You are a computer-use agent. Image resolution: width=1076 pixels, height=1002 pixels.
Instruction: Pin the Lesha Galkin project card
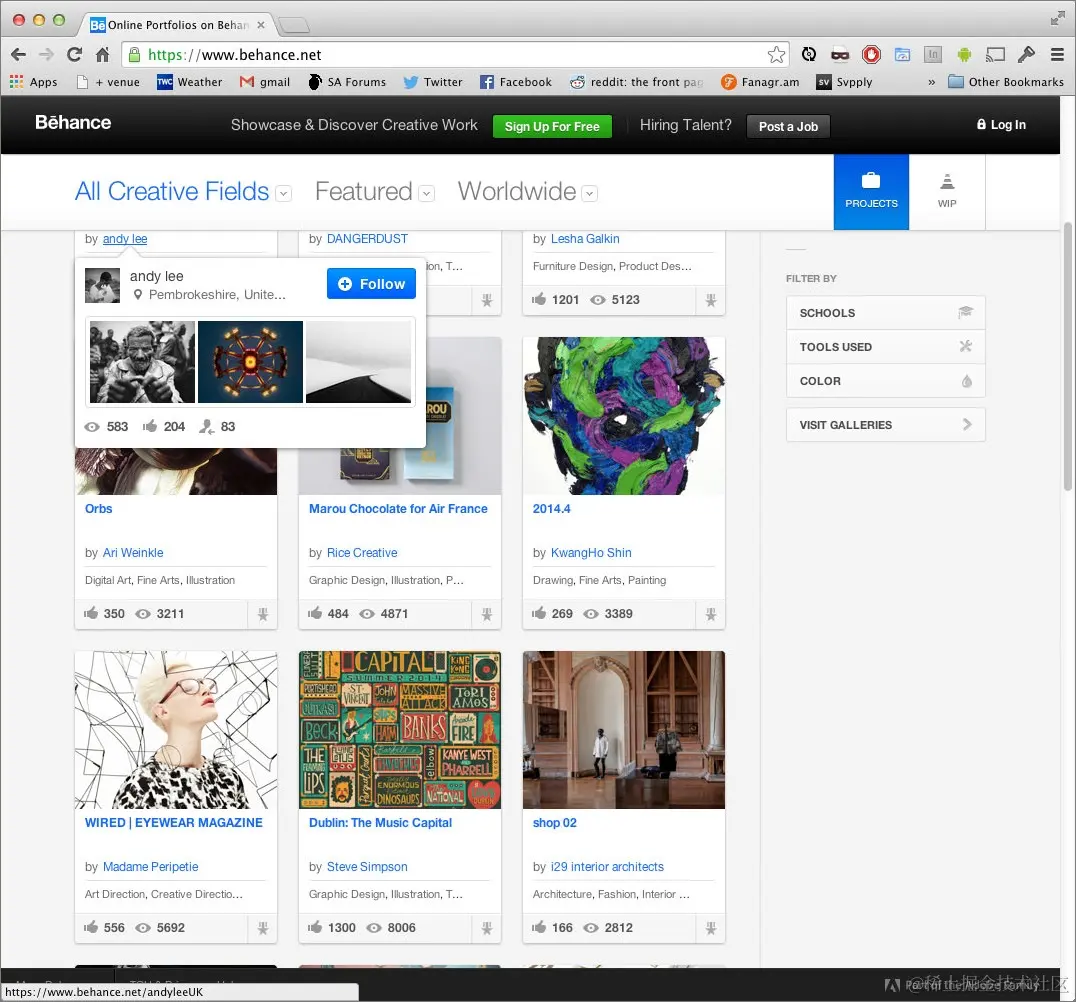[x=711, y=300]
